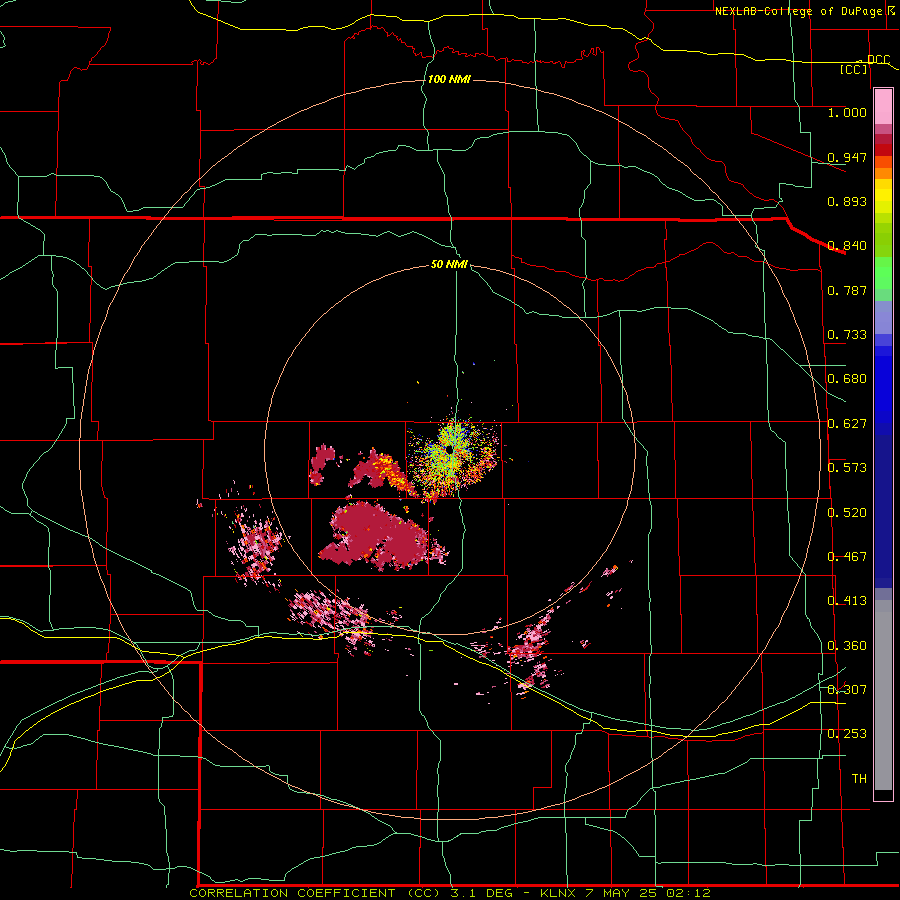Screen dimensions: 900x900
Task: Pick the gray color bar segment
Action: point(883,695)
